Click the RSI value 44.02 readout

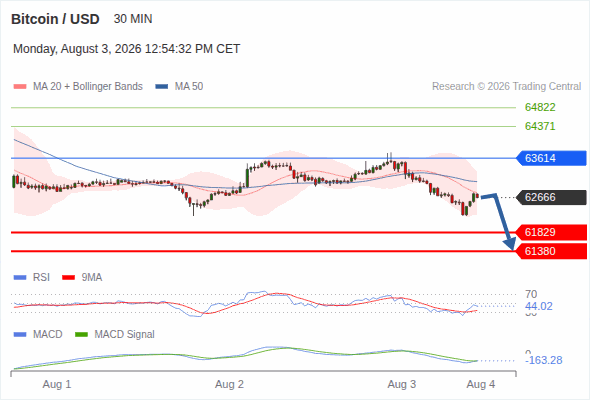click(539, 306)
